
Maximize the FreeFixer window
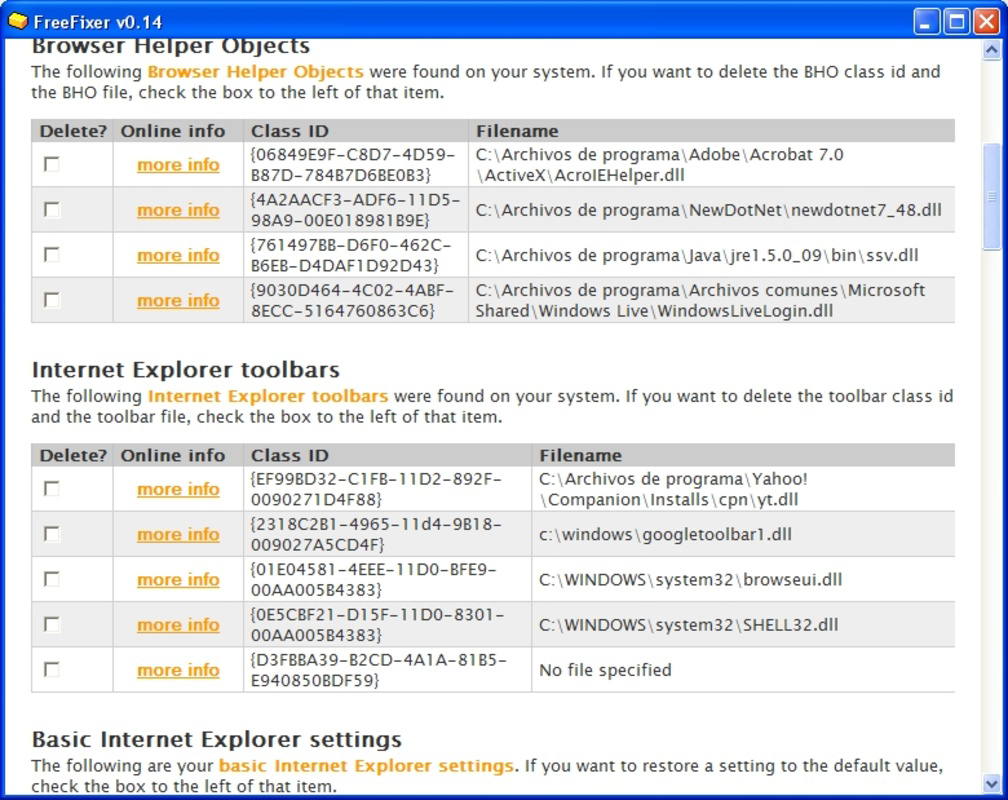[x=956, y=22]
